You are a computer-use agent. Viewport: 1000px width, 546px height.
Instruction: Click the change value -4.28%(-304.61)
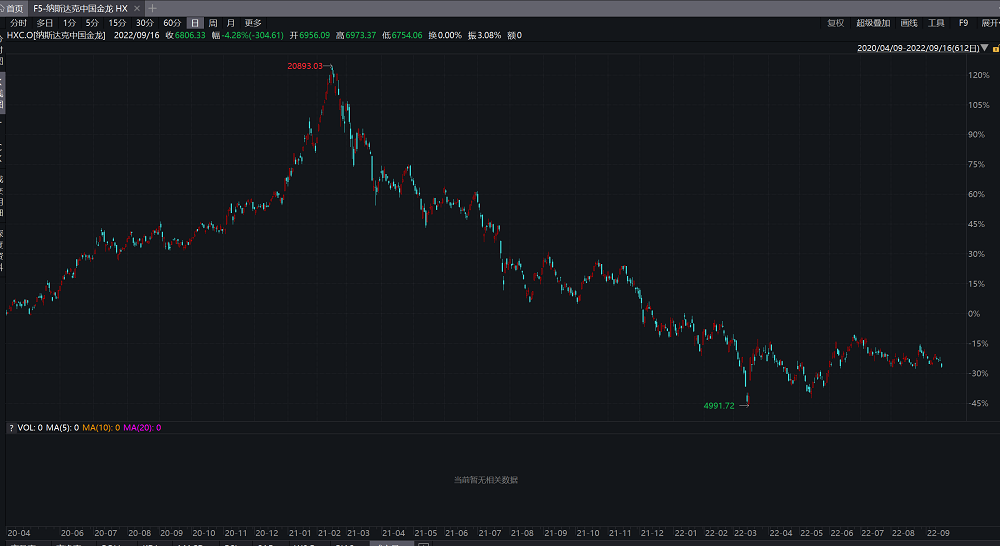253,35
